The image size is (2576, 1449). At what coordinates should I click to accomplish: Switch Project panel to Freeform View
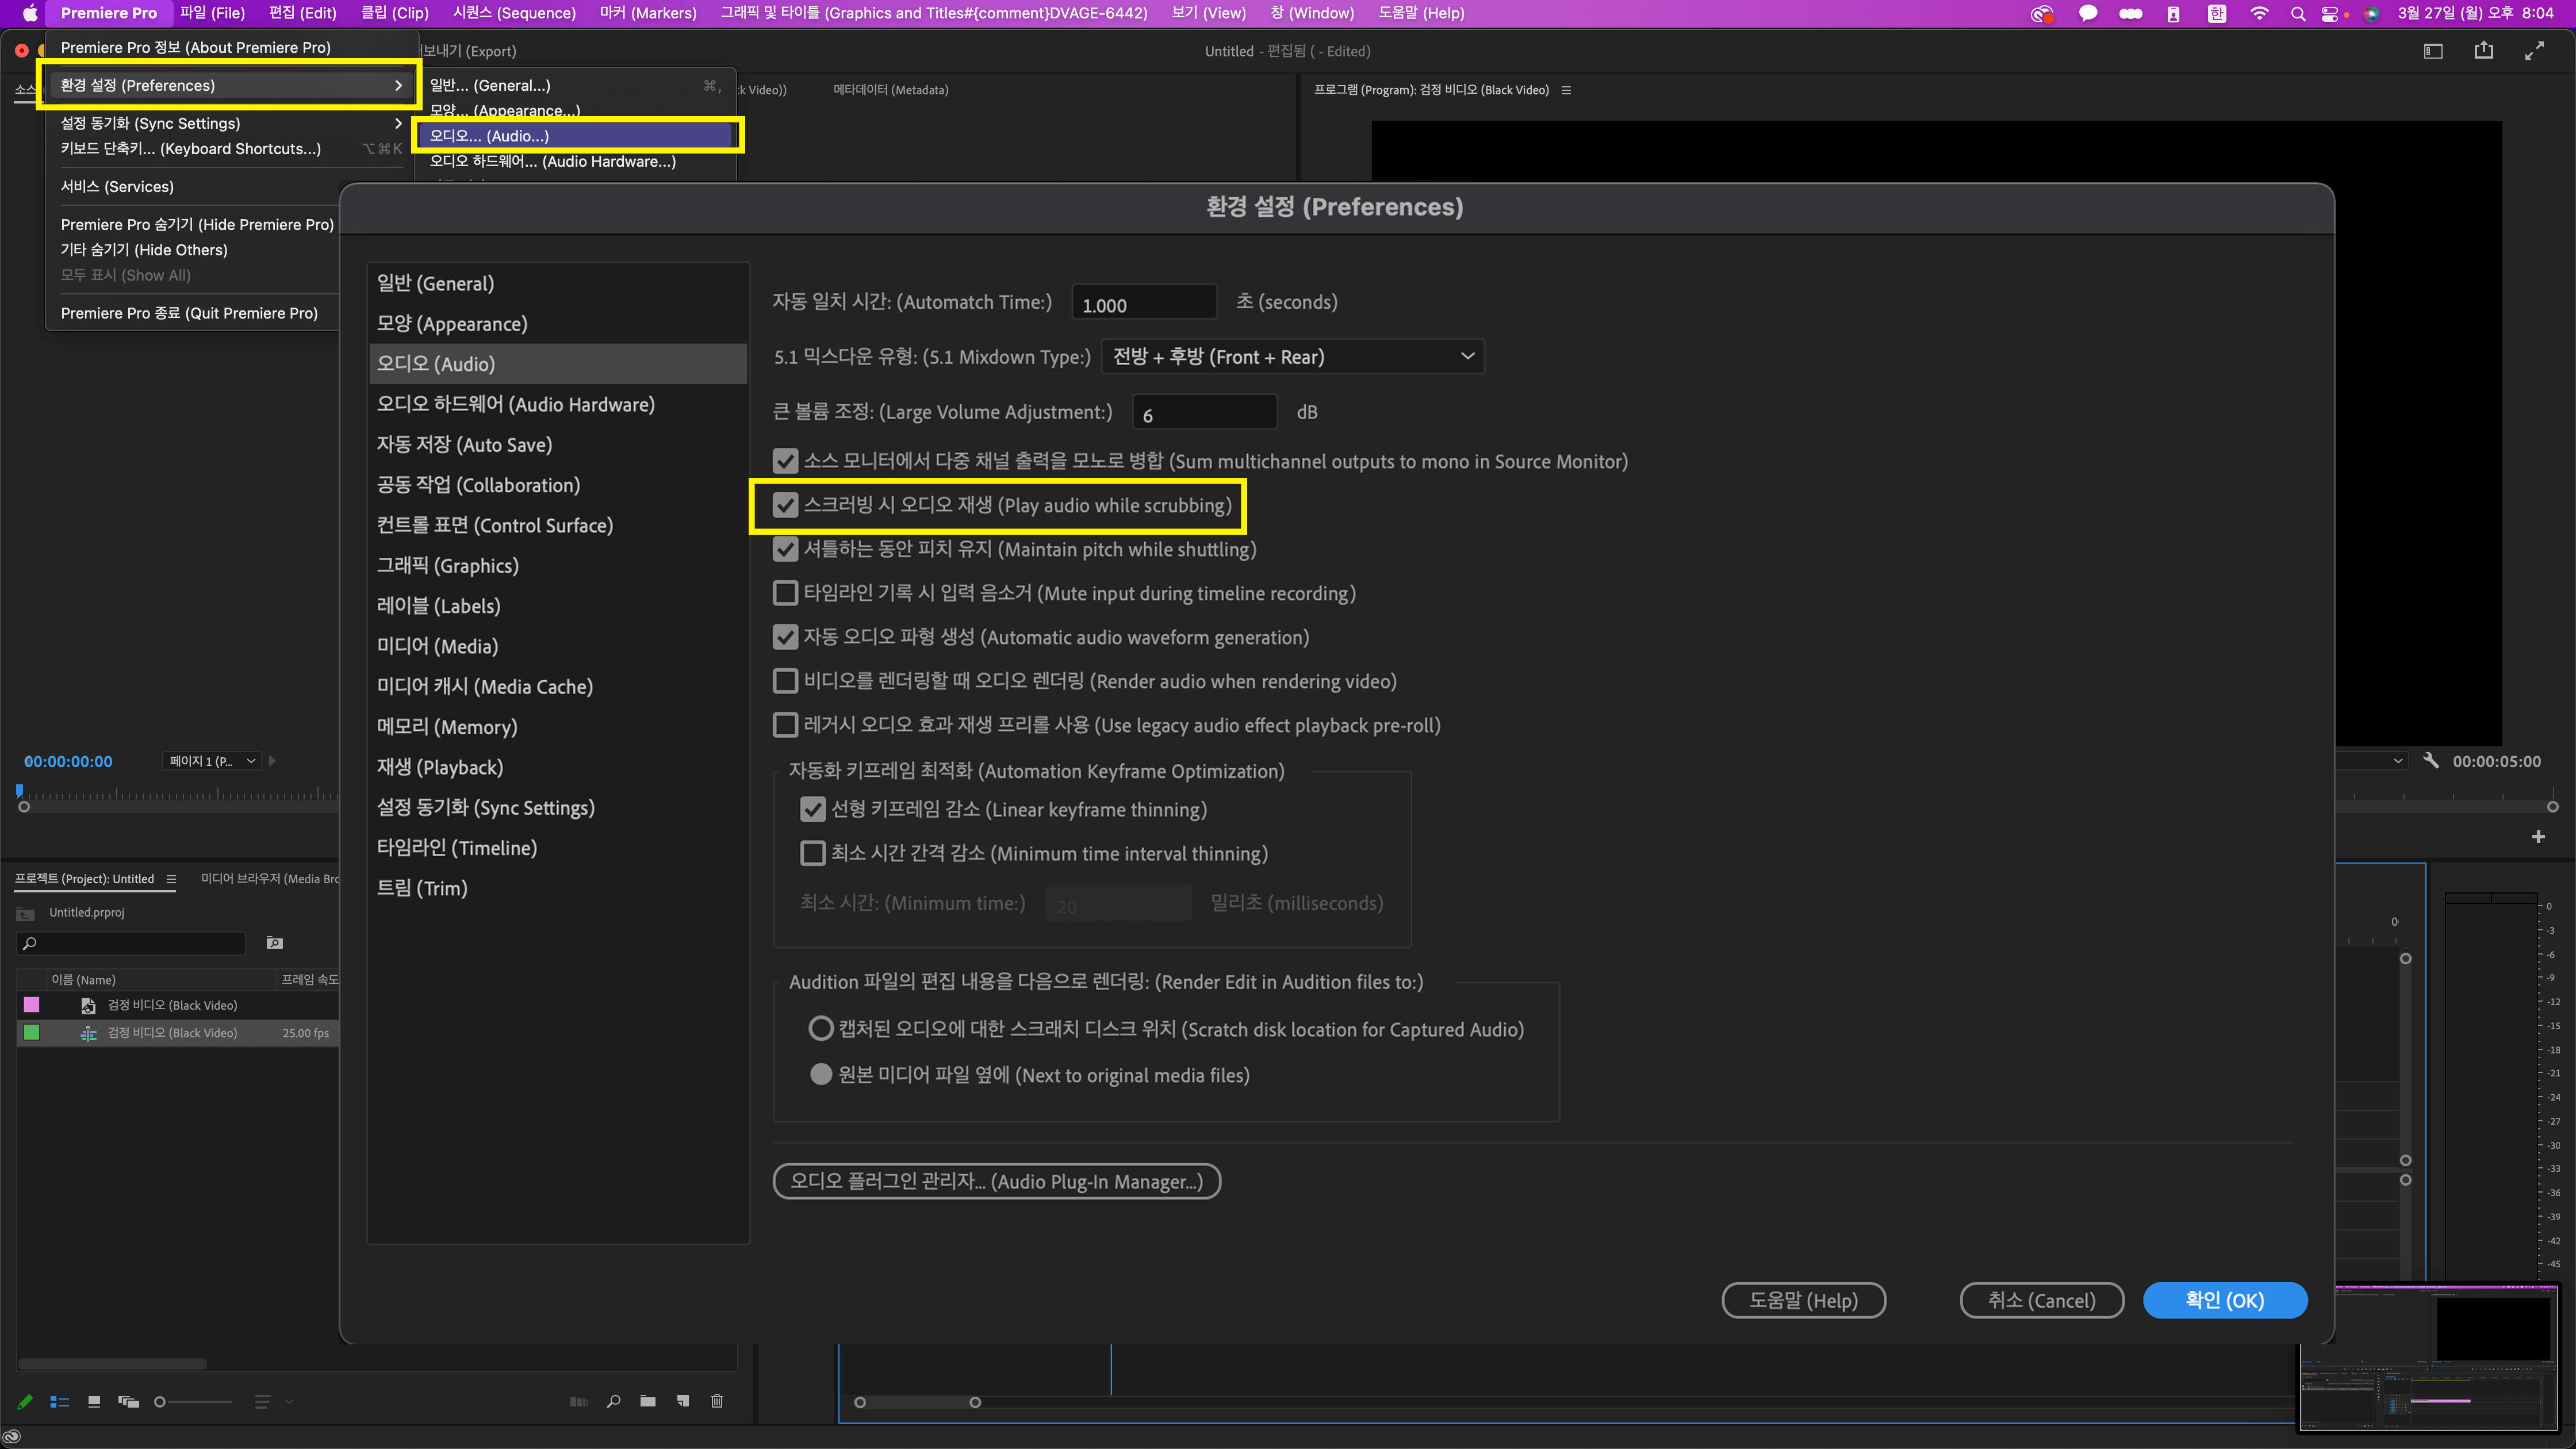coord(128,1402)
